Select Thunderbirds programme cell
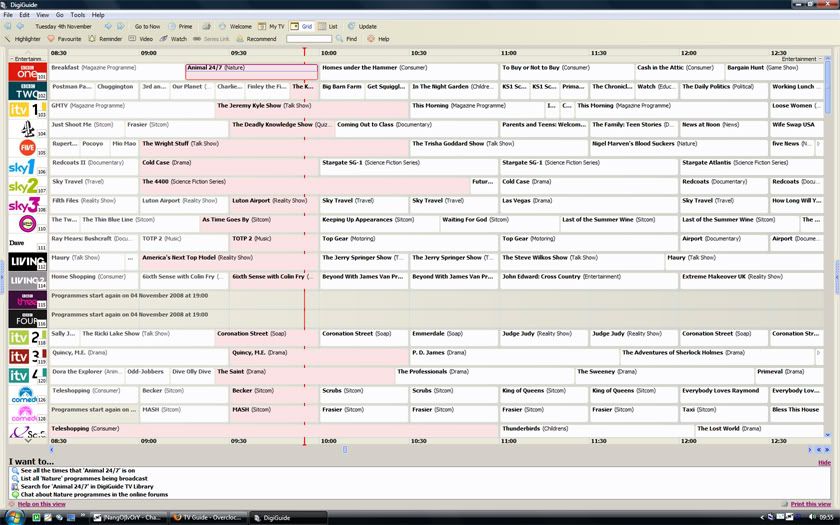 [x=596, y=432]
